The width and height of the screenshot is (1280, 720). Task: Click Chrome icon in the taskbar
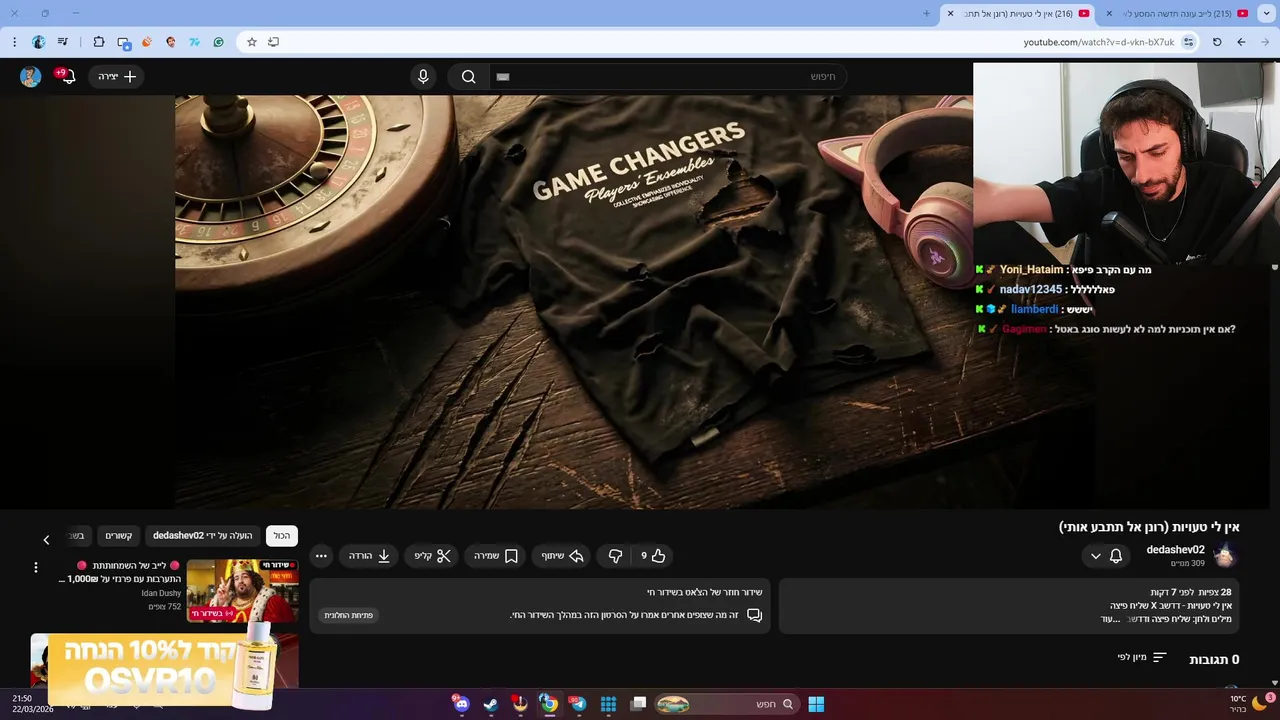[x=549, y=704]
